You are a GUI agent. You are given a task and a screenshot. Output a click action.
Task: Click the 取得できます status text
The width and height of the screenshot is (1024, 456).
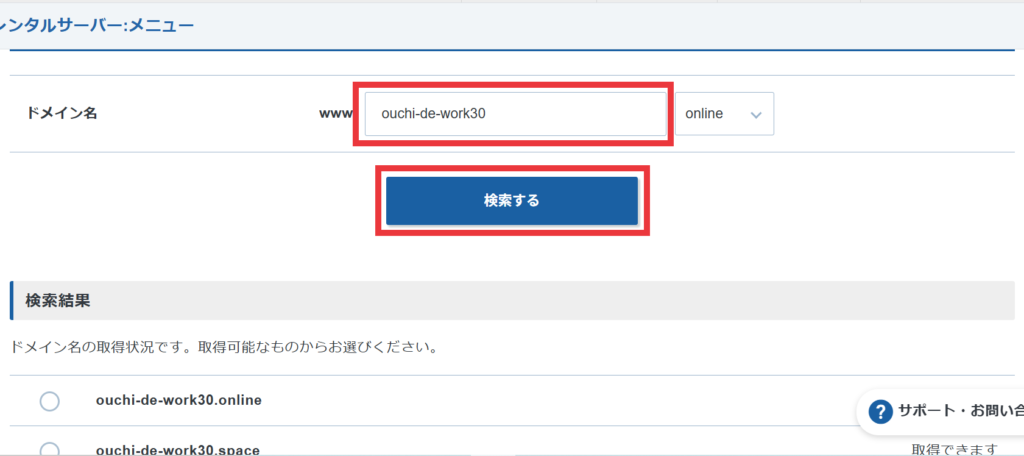[955, 449]
